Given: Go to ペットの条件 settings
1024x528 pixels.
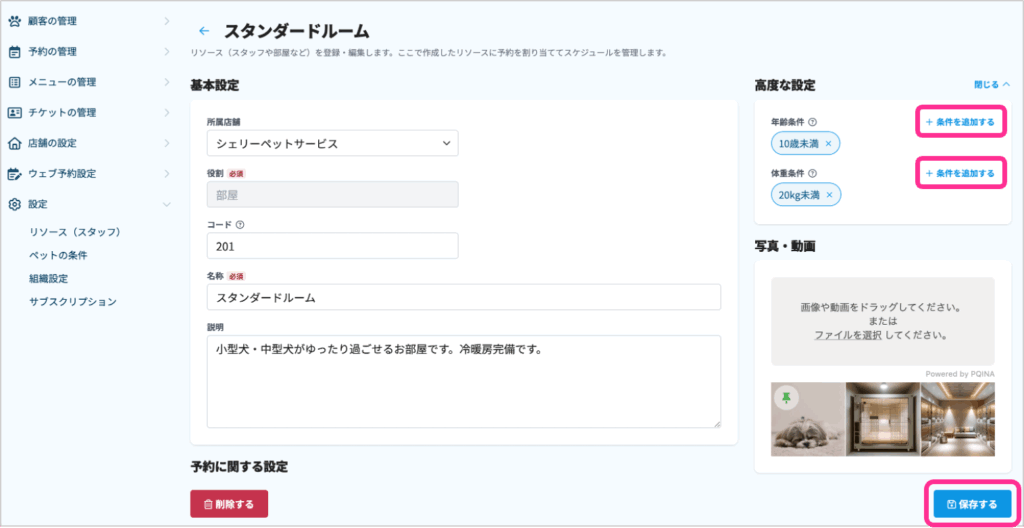Looking at the screenshot, I should tap(58, 256).
